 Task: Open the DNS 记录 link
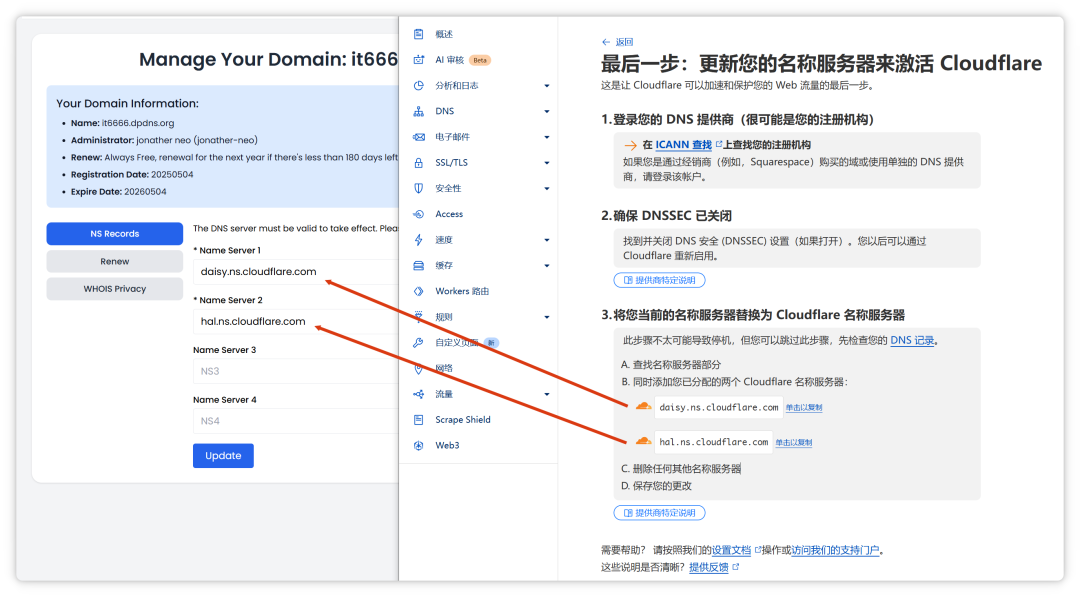(912, 340)
